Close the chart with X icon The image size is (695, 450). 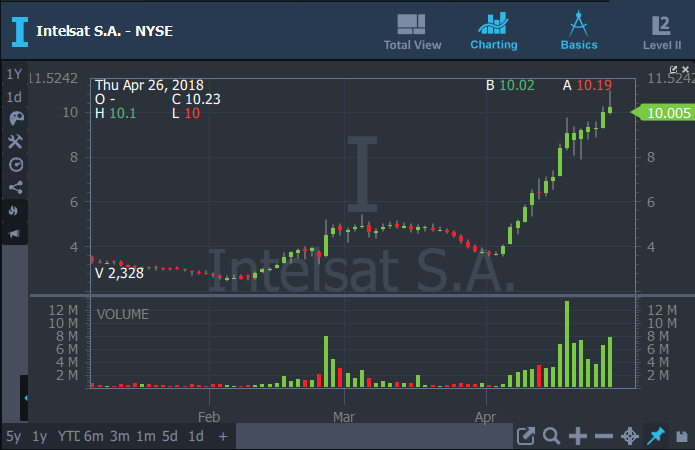(685, 70)
